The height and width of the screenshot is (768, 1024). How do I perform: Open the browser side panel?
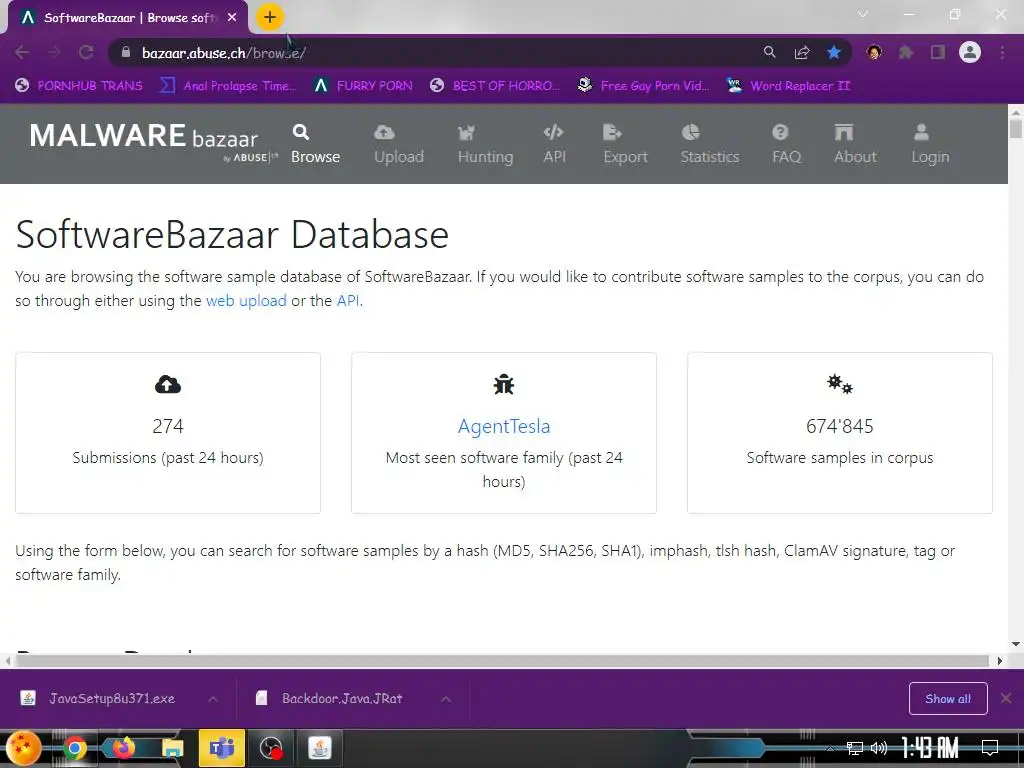tap(938, 52)
